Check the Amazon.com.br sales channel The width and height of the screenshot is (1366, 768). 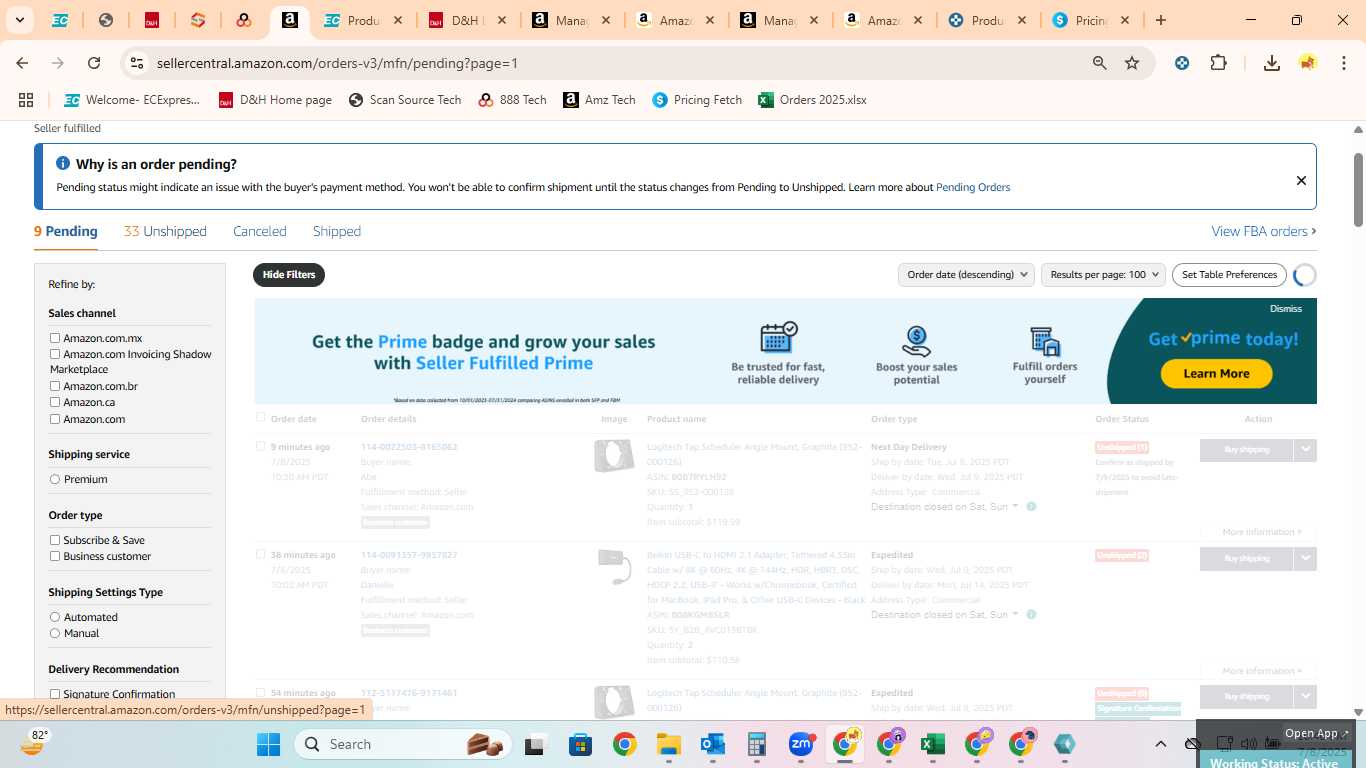(55, 386)
